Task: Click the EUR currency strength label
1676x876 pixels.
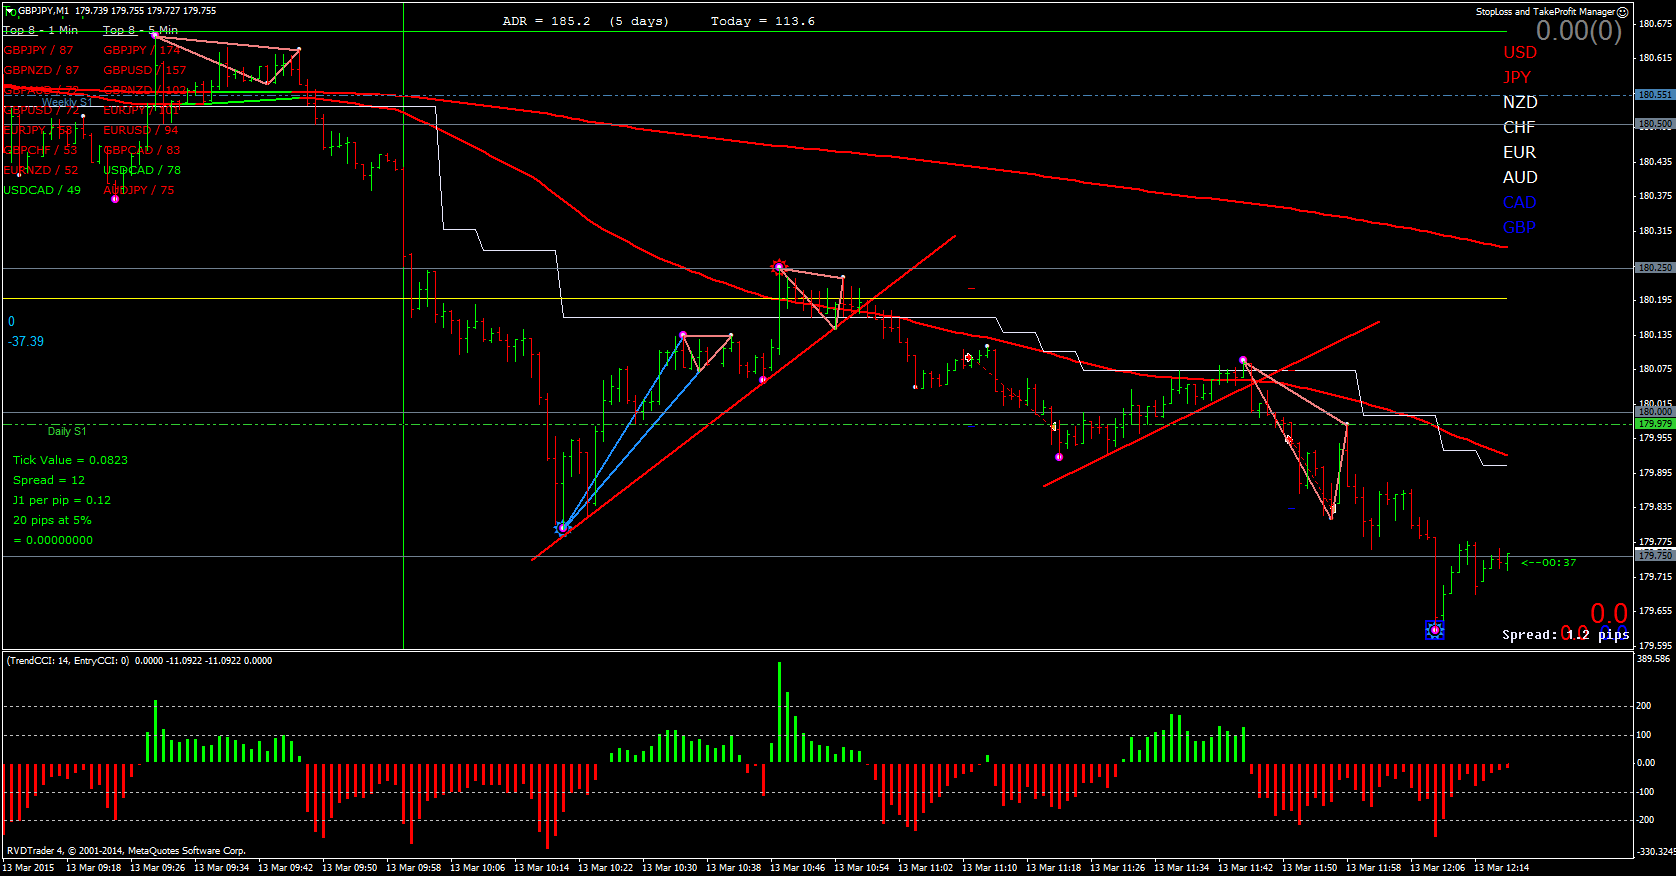Action: click(x=1519, y=153)
